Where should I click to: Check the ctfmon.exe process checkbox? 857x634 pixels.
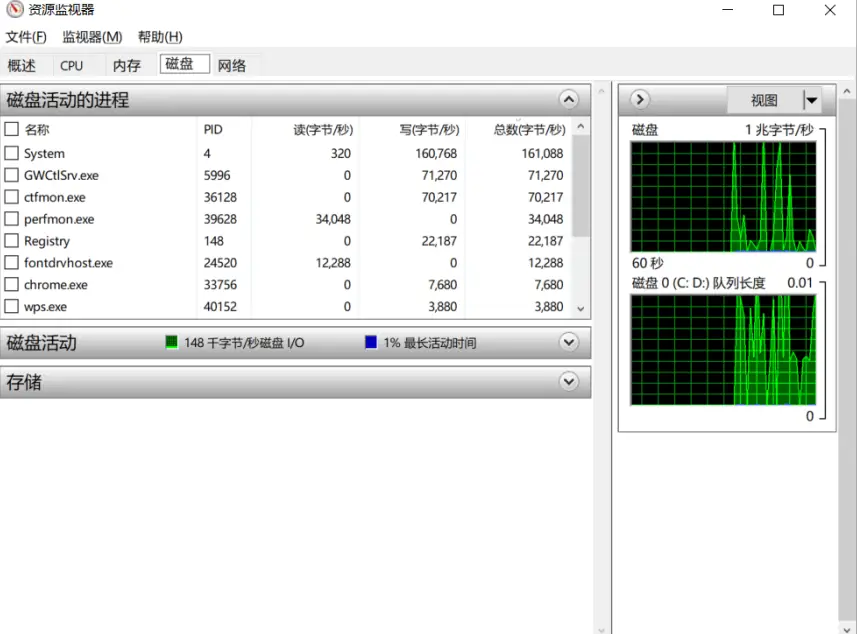point(11,197)
